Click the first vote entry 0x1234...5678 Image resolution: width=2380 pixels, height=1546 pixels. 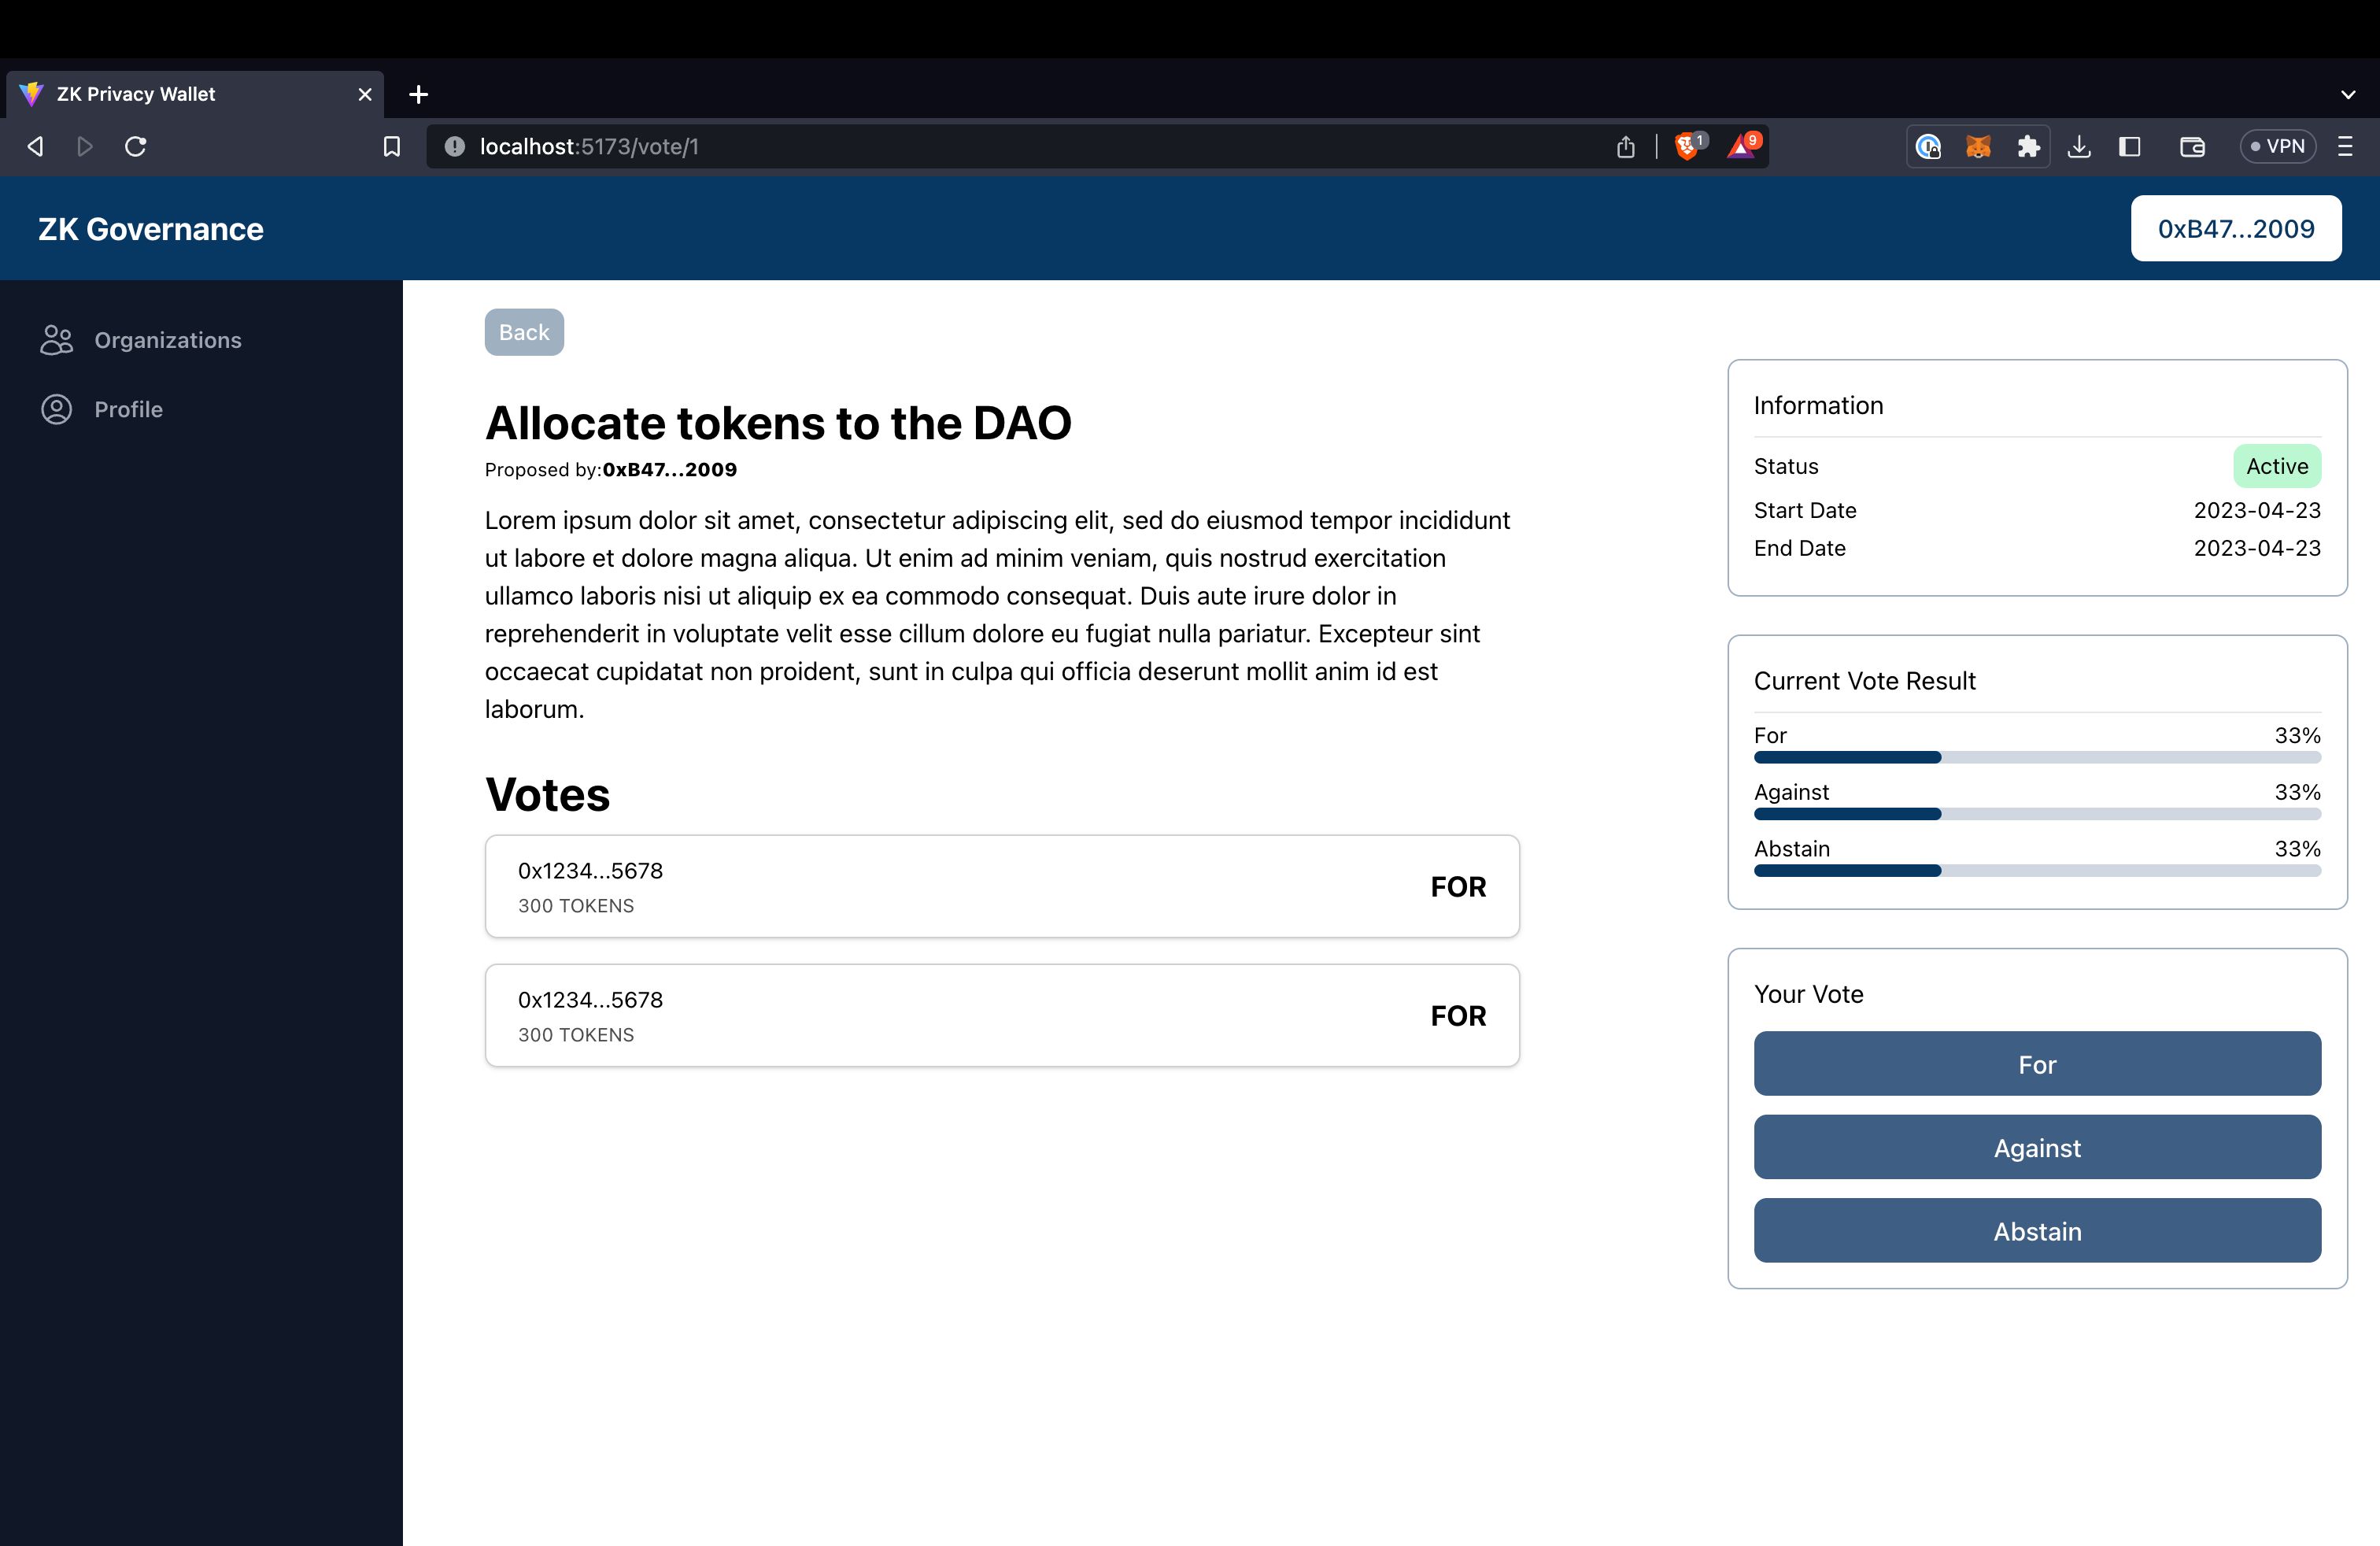click(1001, 886)
